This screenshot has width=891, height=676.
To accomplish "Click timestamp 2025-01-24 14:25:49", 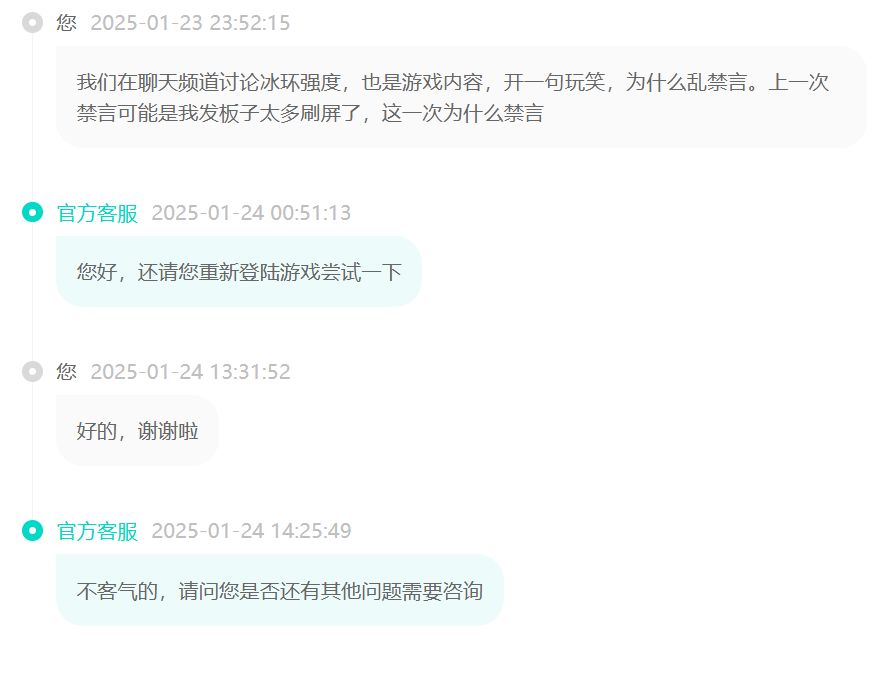I will 251,531.
